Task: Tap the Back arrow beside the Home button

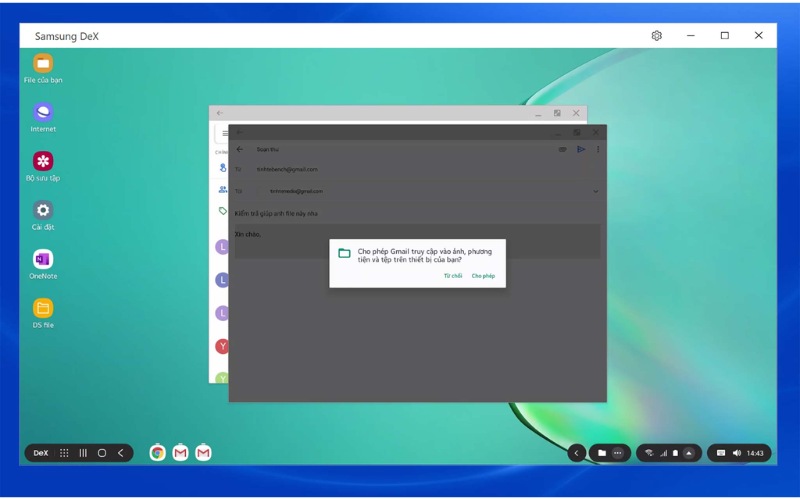Action: tap(120, 453)
